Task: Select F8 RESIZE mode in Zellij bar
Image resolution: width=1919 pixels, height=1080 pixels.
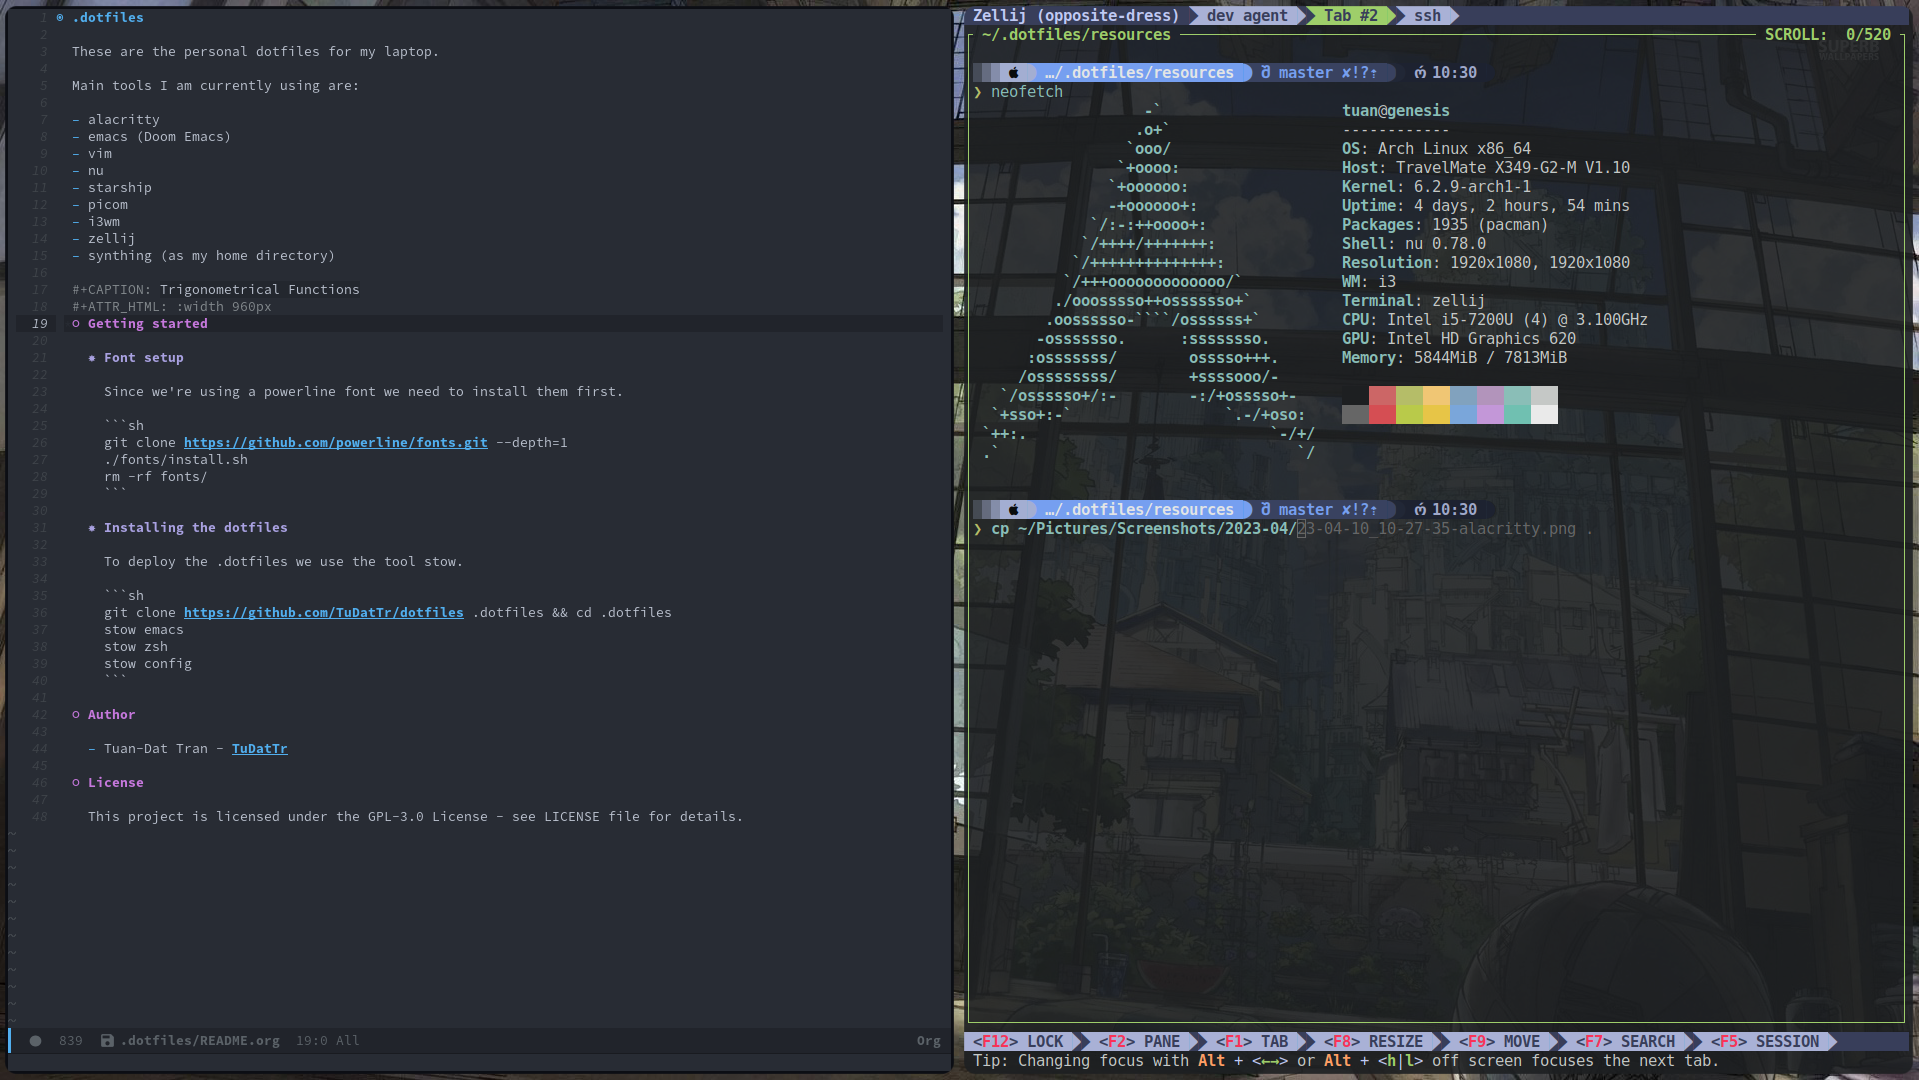Action: click(1373, 1042)
